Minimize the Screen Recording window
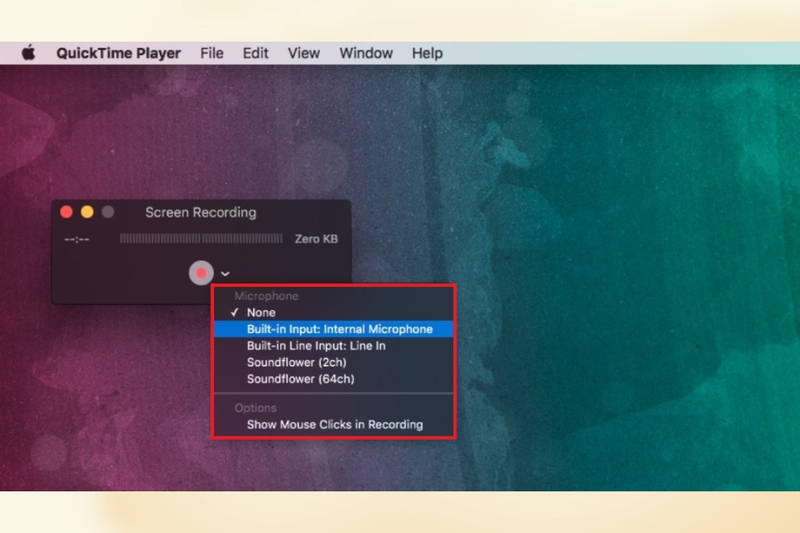 coord(87,212)
